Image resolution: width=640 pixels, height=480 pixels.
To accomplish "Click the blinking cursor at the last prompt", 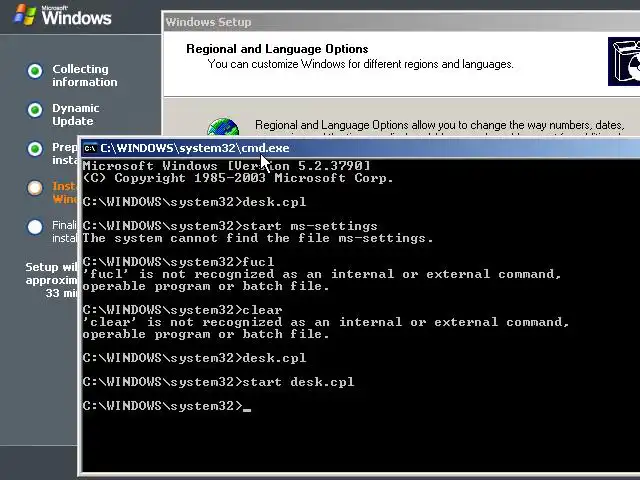I will [x=247, y=409].
